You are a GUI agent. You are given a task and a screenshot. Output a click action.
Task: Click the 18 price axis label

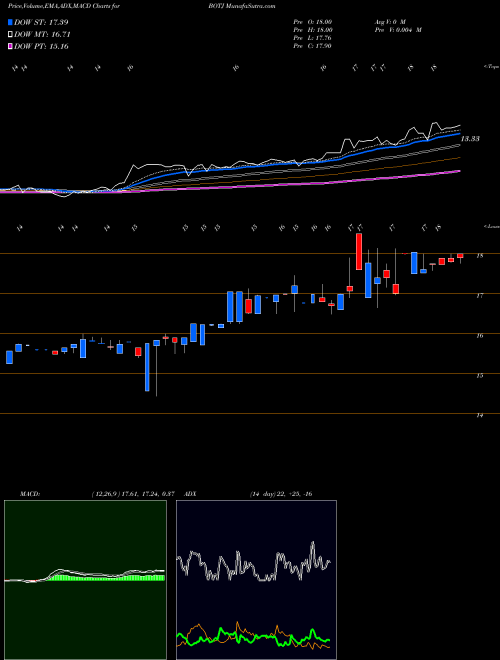click(x=479, y=255)
